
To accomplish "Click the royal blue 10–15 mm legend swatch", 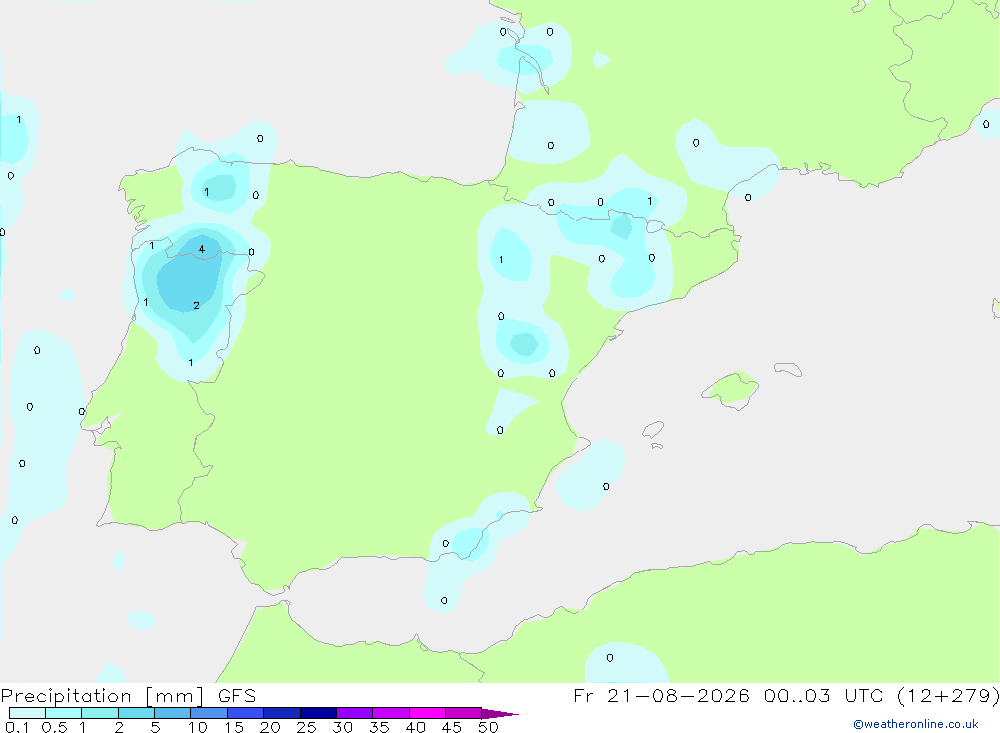I will [x=209, y=713].
